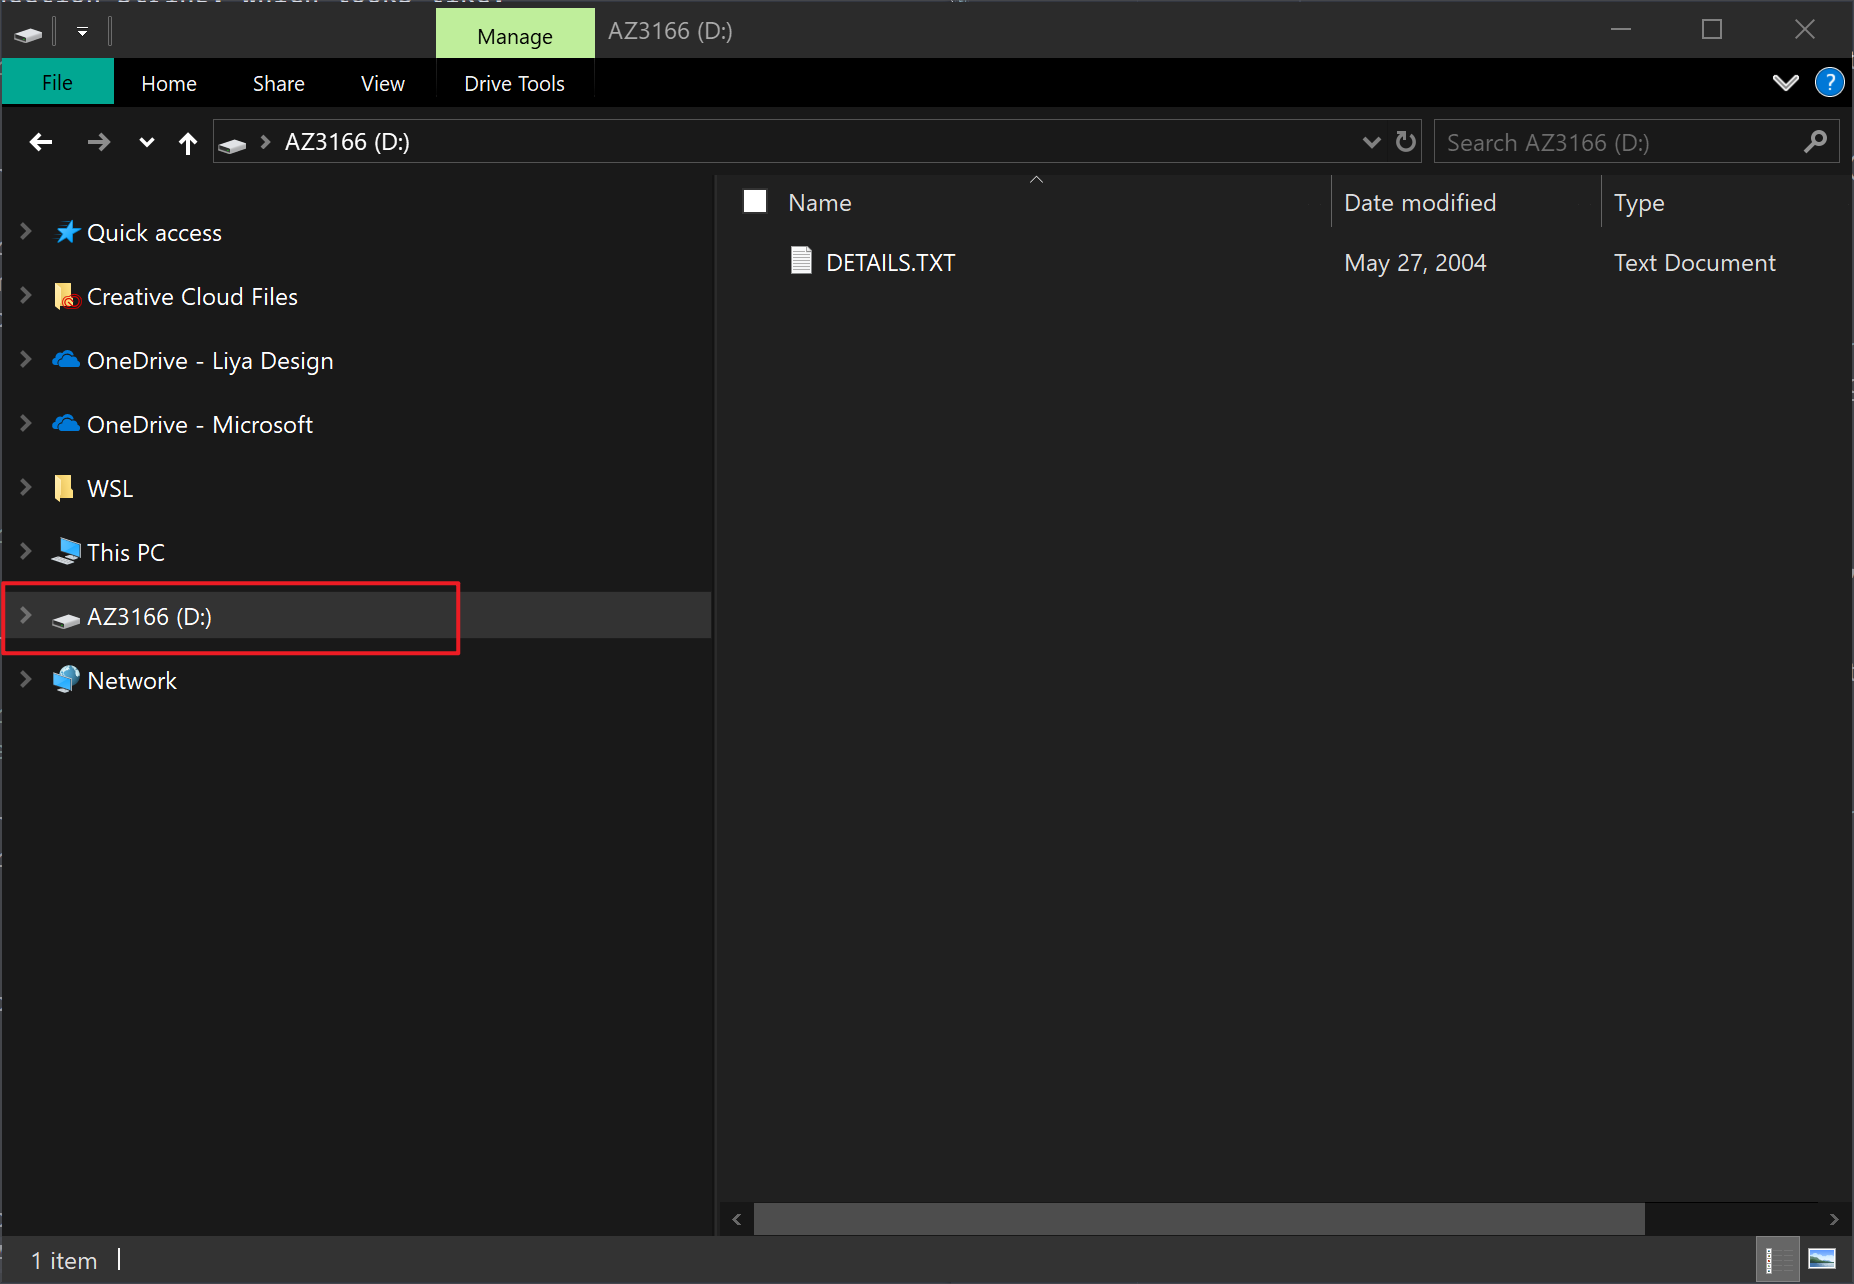
Task: Expand the Network tree node
Action: pos(26,680)
